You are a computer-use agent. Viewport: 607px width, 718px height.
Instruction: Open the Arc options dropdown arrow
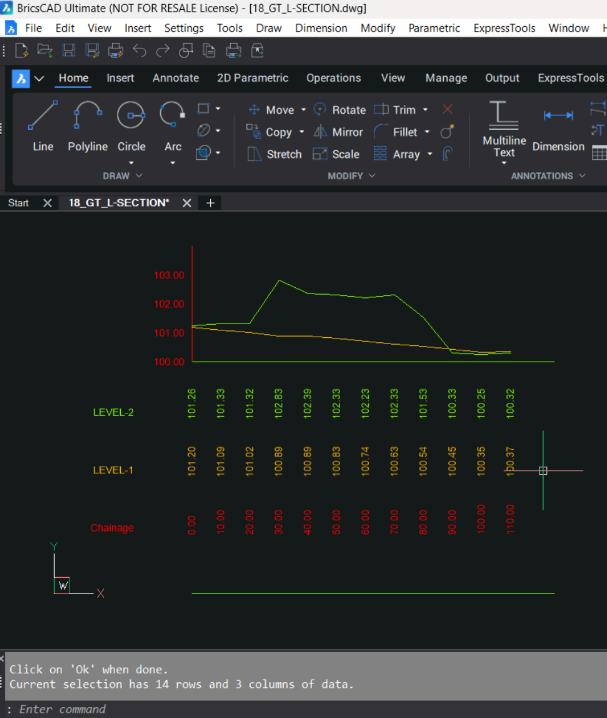pyautogui.click(x=173, y=161)
